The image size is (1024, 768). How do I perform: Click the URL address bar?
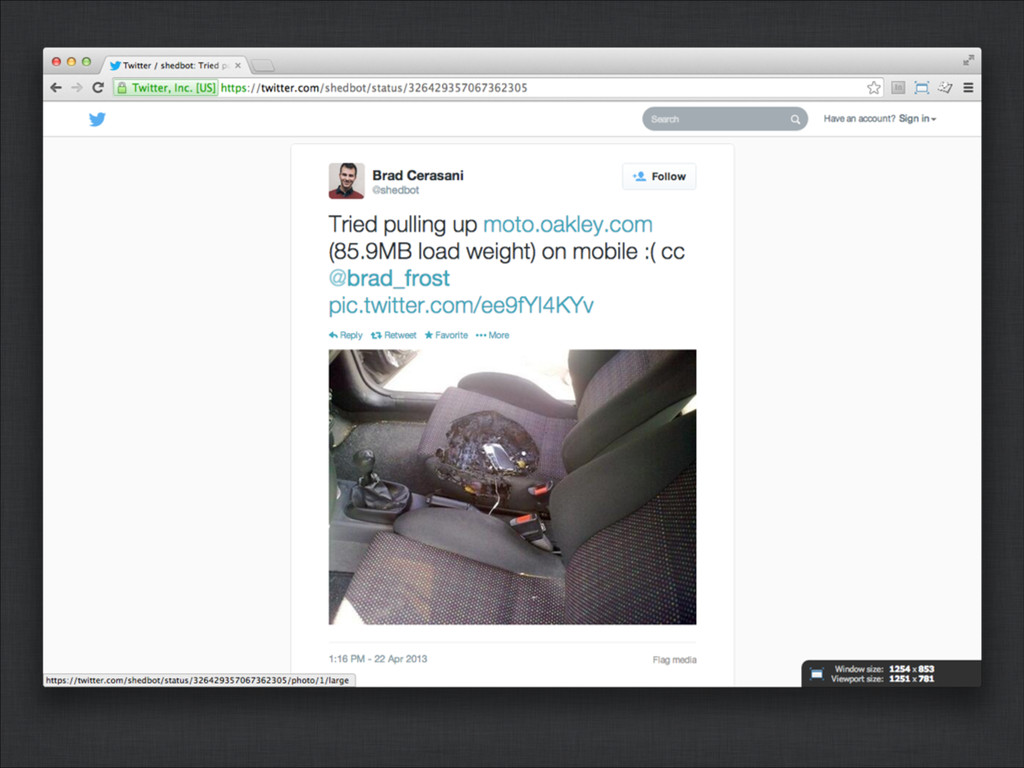click(x=496, y=88)
